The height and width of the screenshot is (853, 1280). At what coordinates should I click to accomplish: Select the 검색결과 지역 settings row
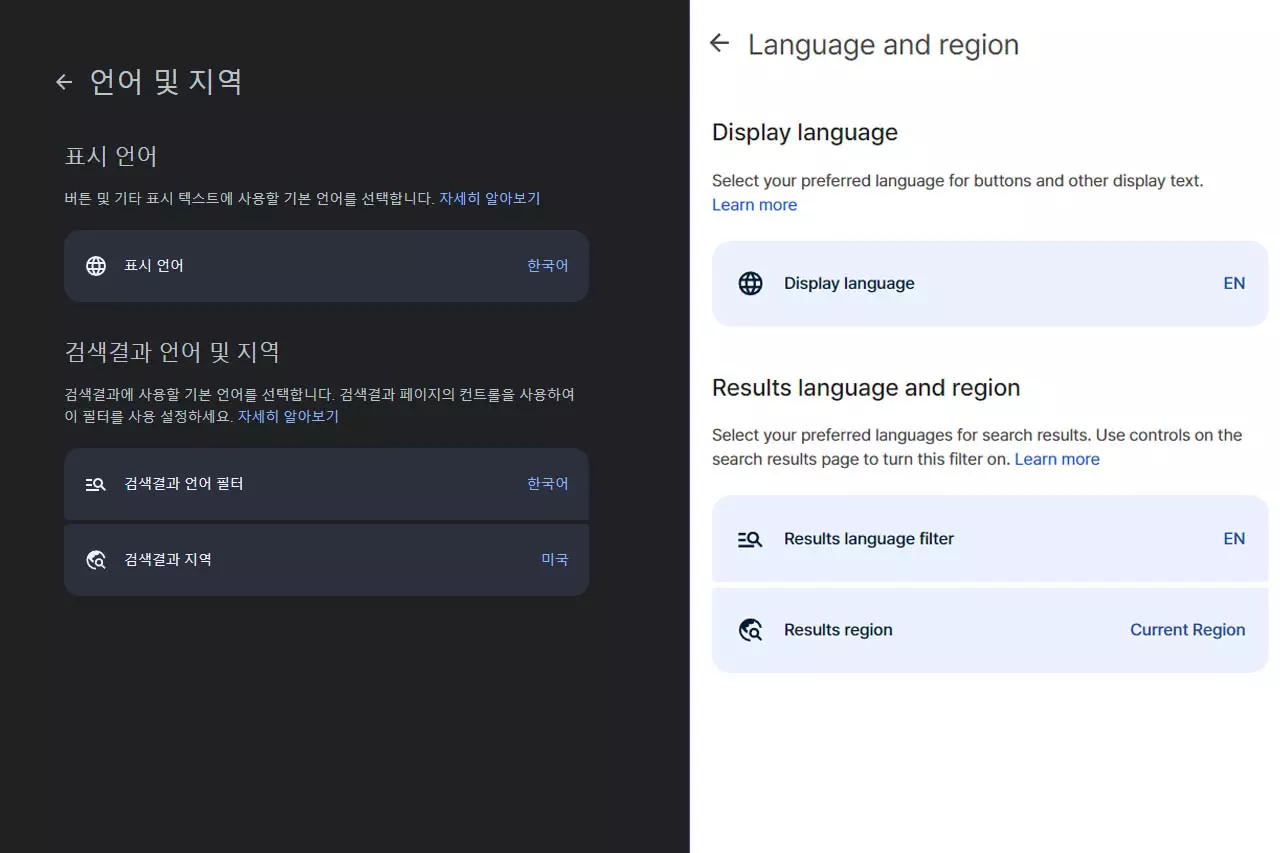pos(326,559)
